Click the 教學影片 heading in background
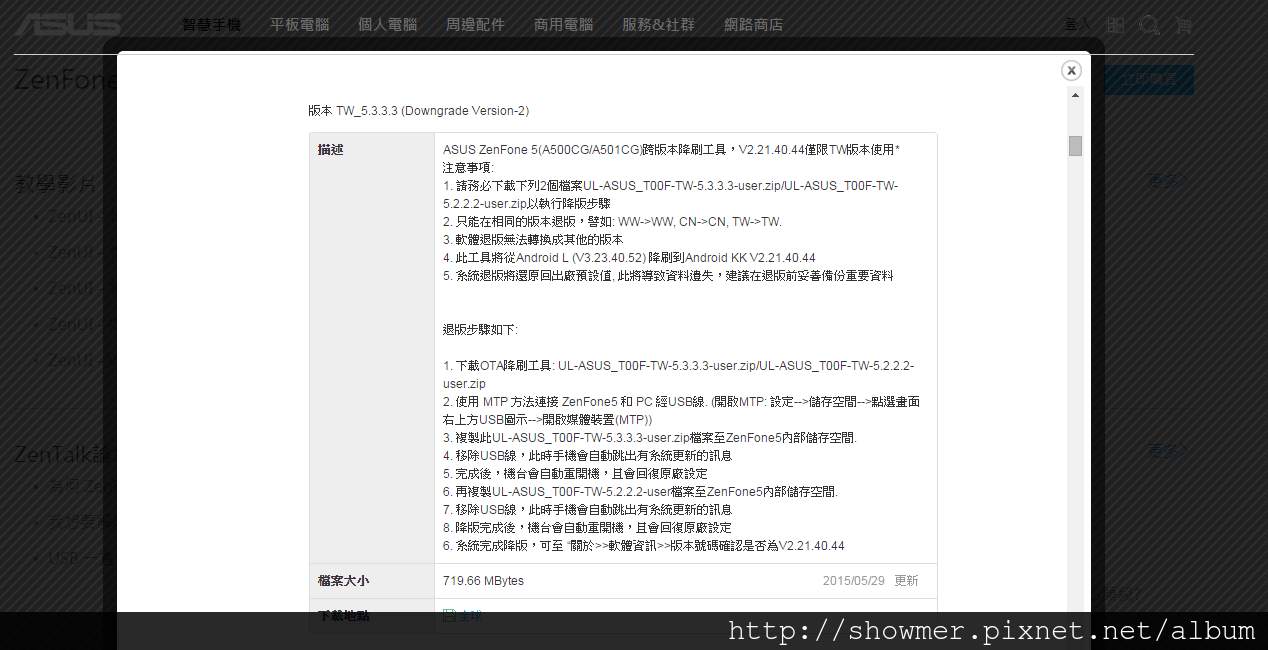1268x650 pixels. pos(56,184)
